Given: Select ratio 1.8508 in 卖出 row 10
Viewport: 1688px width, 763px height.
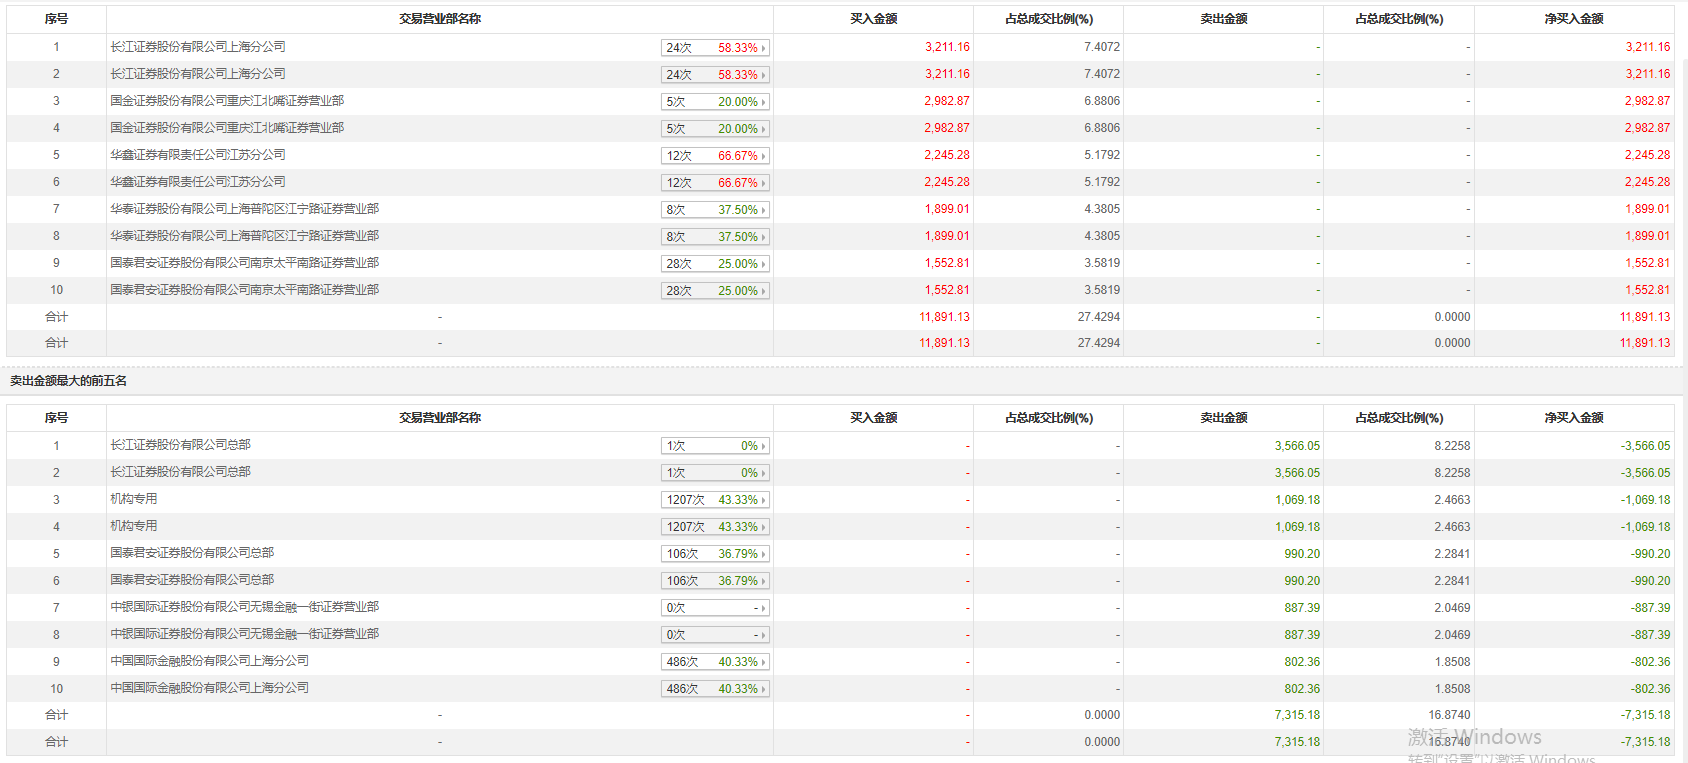Looking at the screenshot, I should tap(1452, 689).
